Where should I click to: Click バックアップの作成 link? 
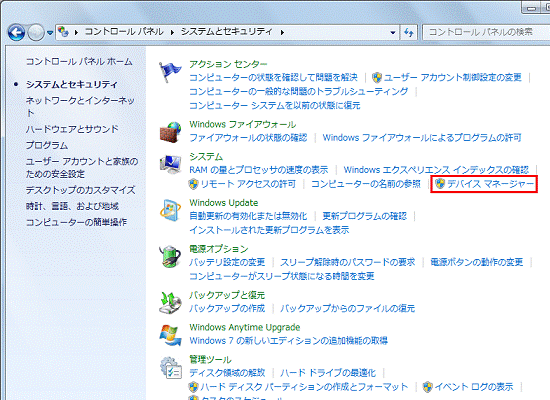coord(227,308)
